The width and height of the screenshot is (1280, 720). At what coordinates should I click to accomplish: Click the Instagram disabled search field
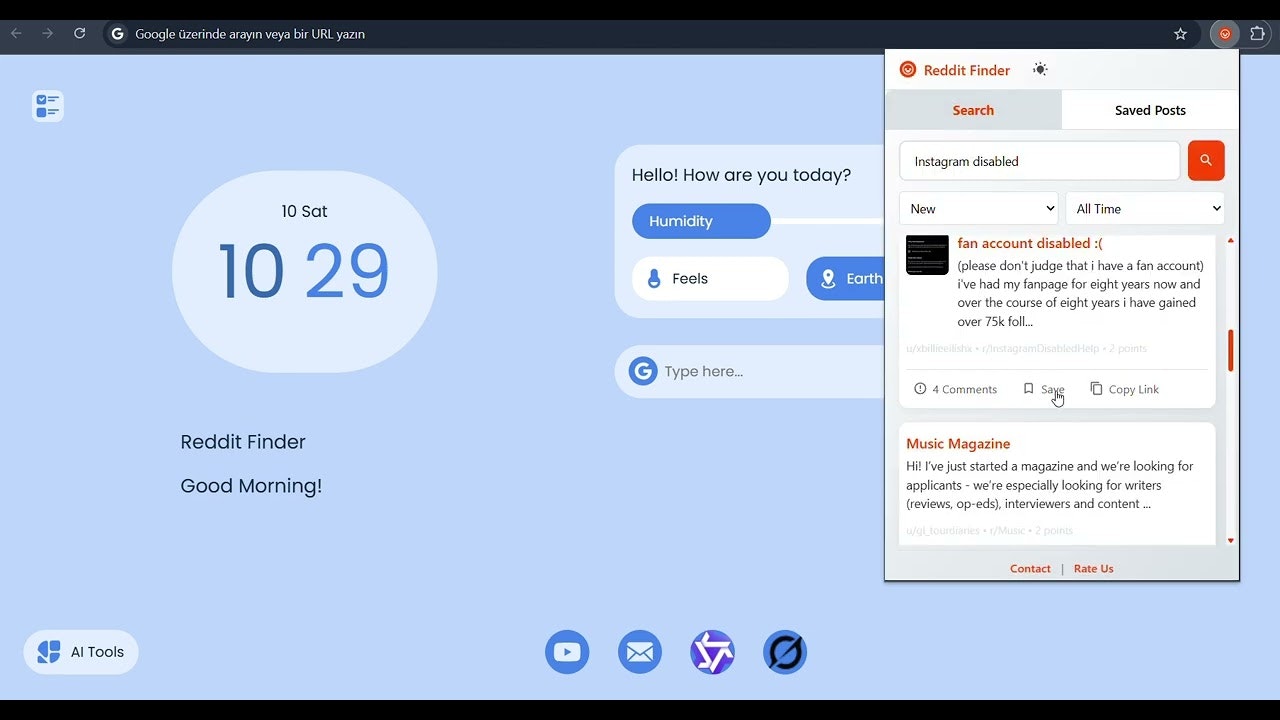click(x=1040, y=161)
